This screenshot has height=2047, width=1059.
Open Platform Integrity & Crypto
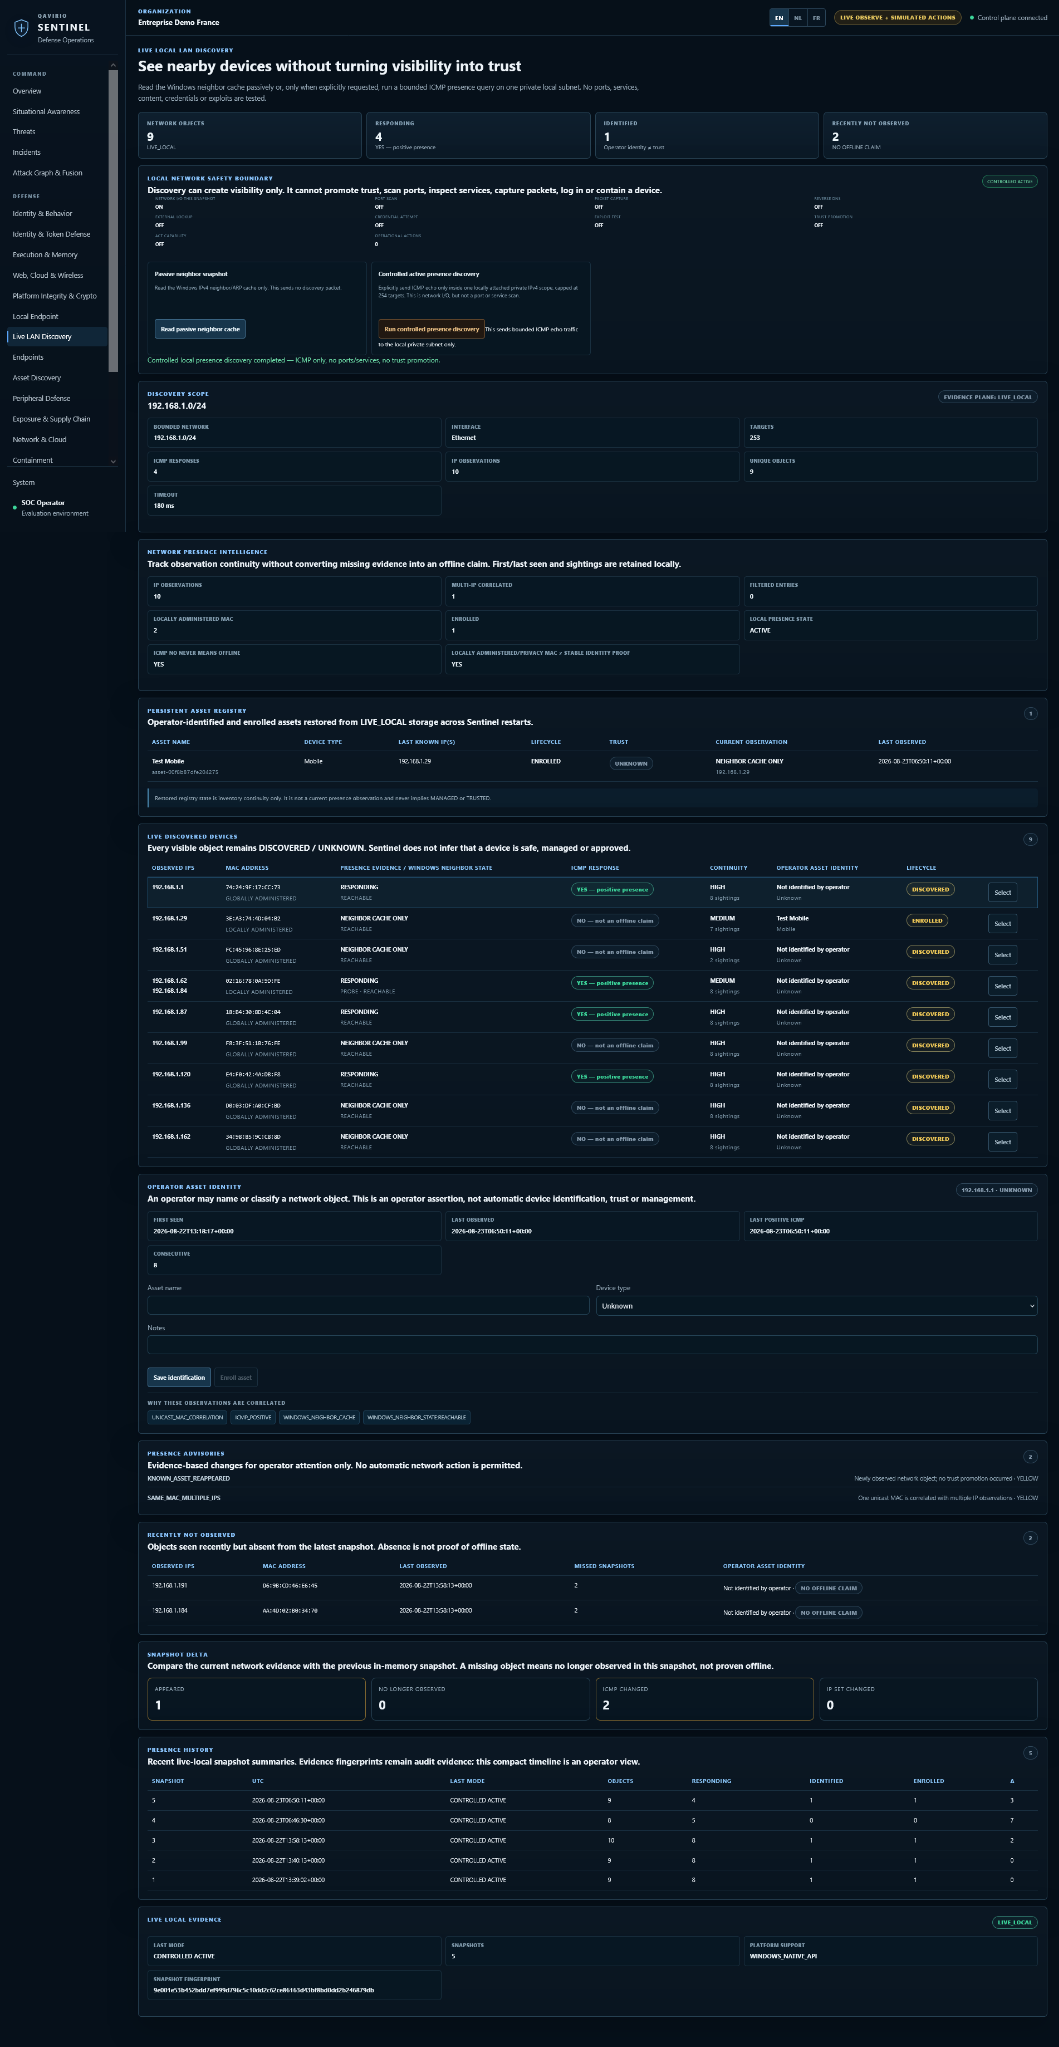point(54,295)
